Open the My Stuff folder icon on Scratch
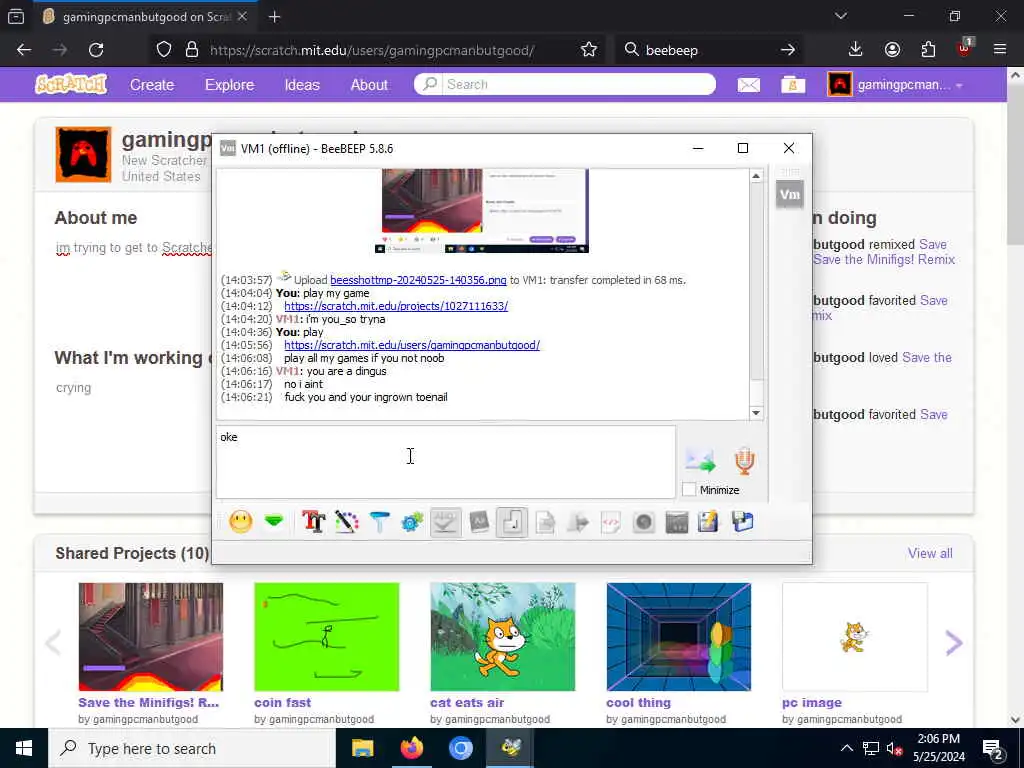Image resolution: width=1024 pixels, height=768 pixels. 793,85
